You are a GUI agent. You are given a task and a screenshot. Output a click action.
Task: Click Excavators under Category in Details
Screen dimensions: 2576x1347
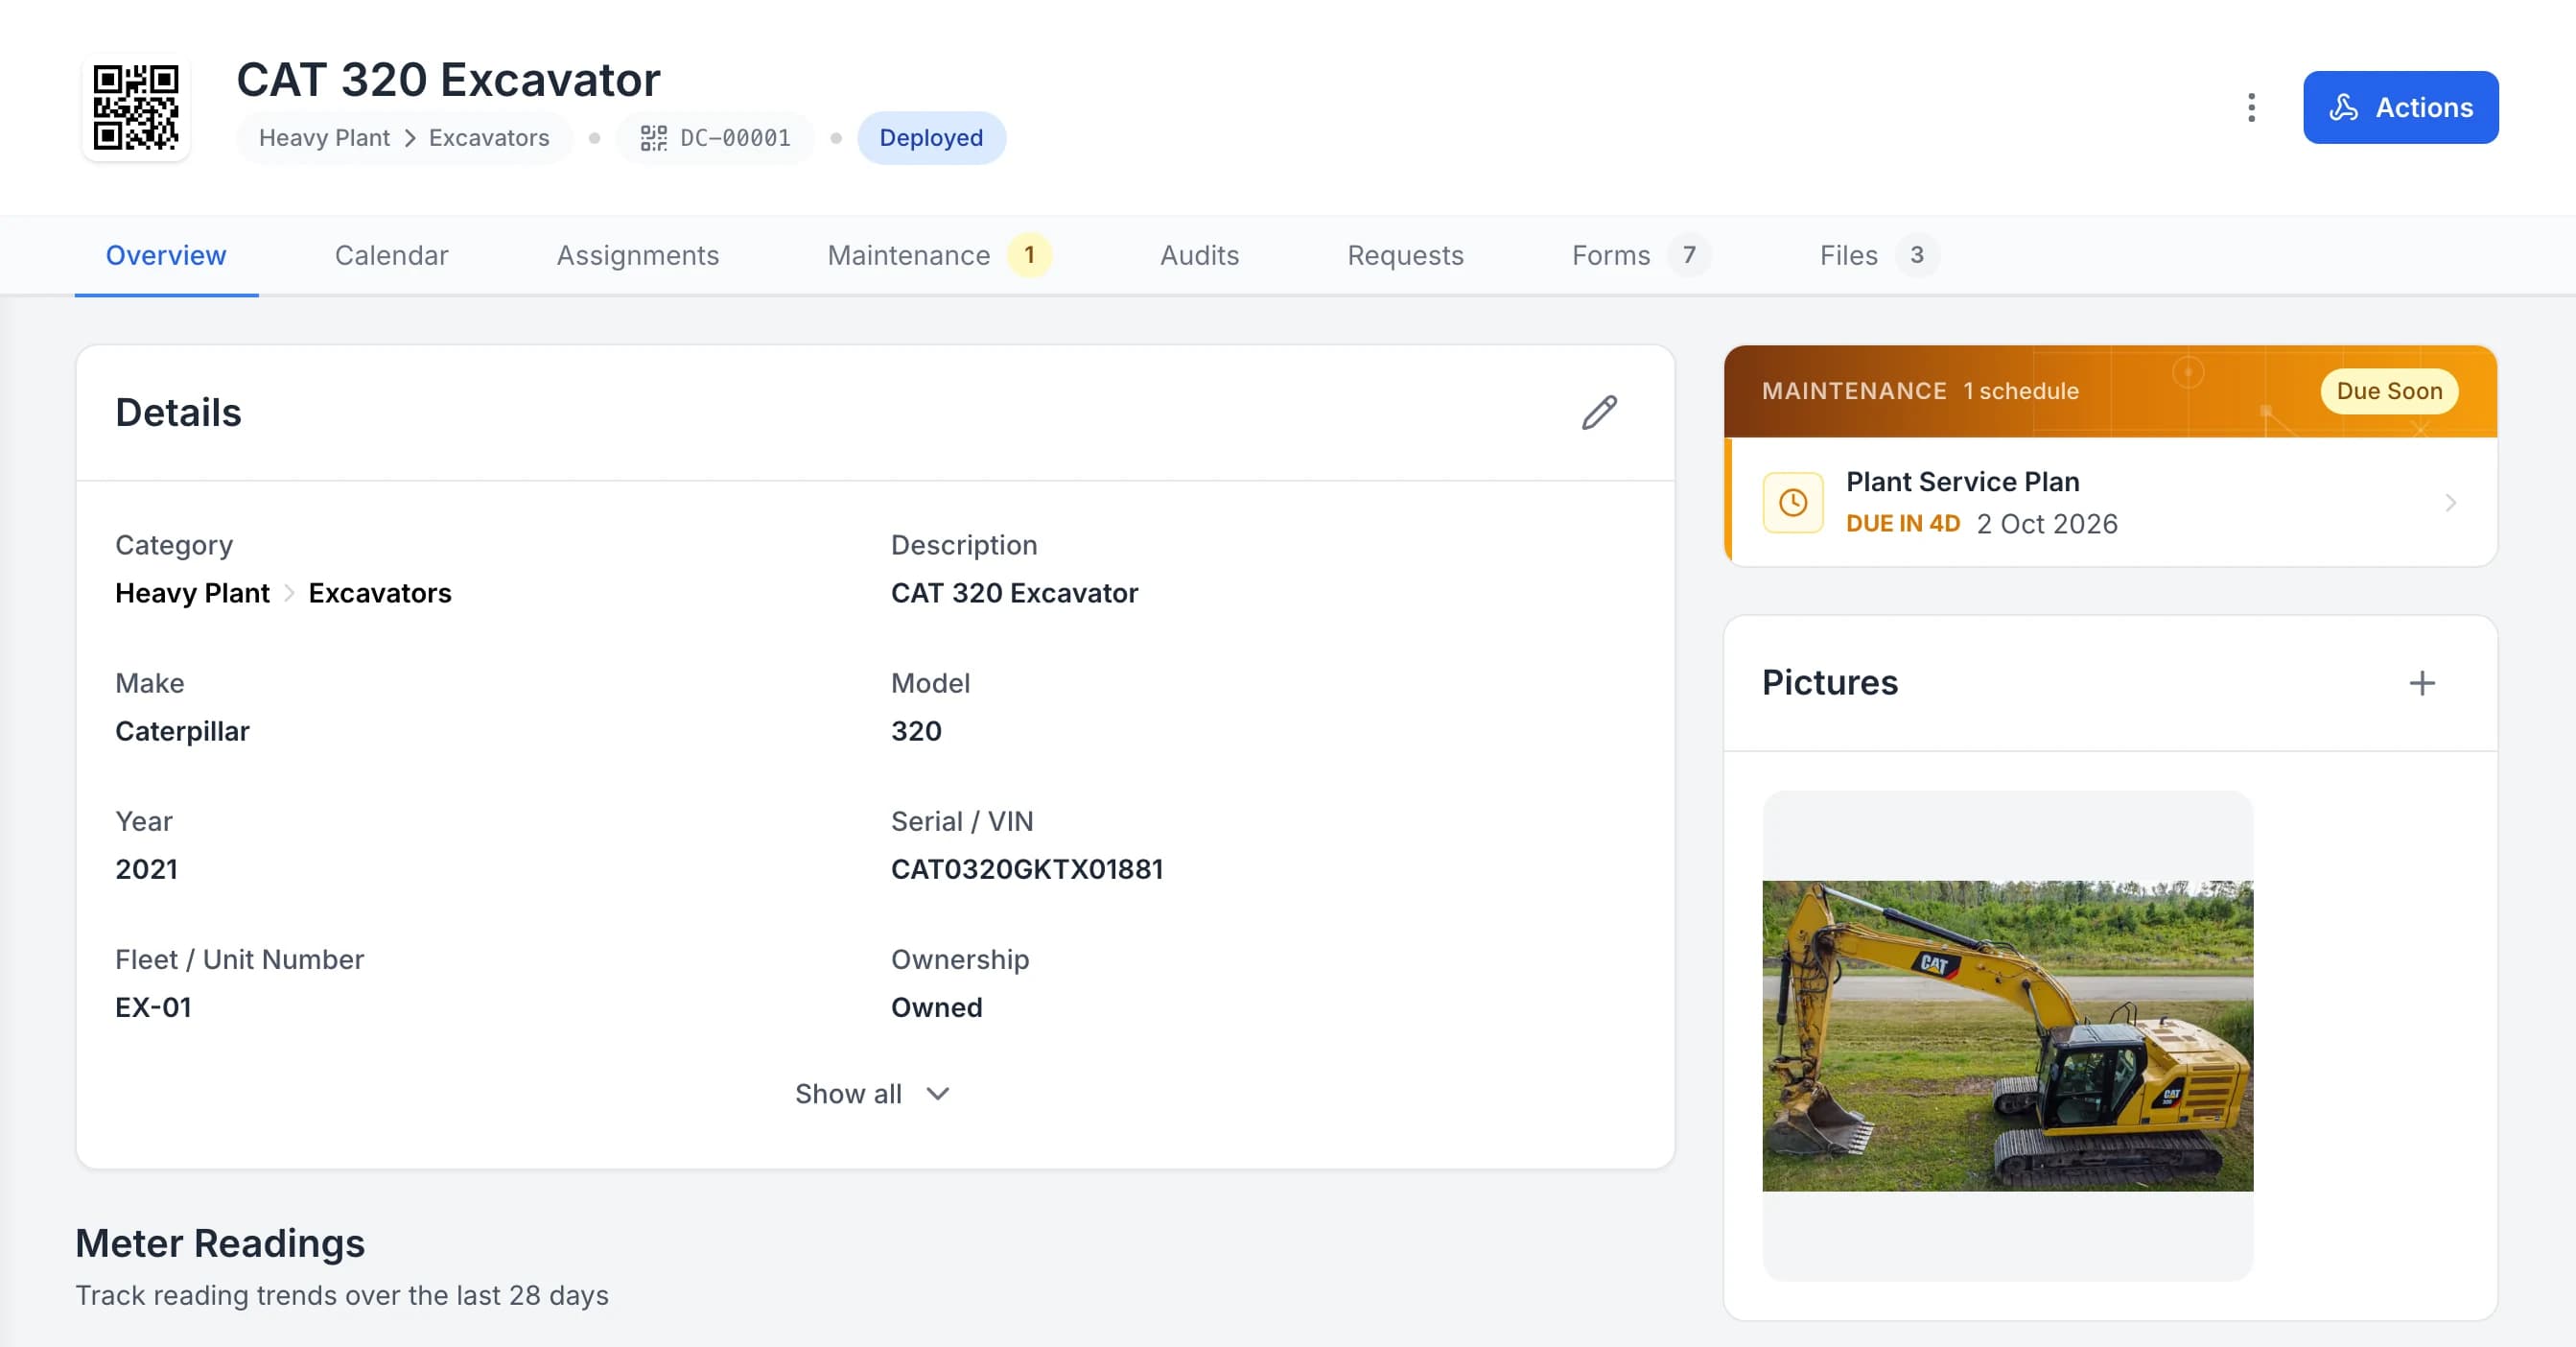tap(380, 593)
